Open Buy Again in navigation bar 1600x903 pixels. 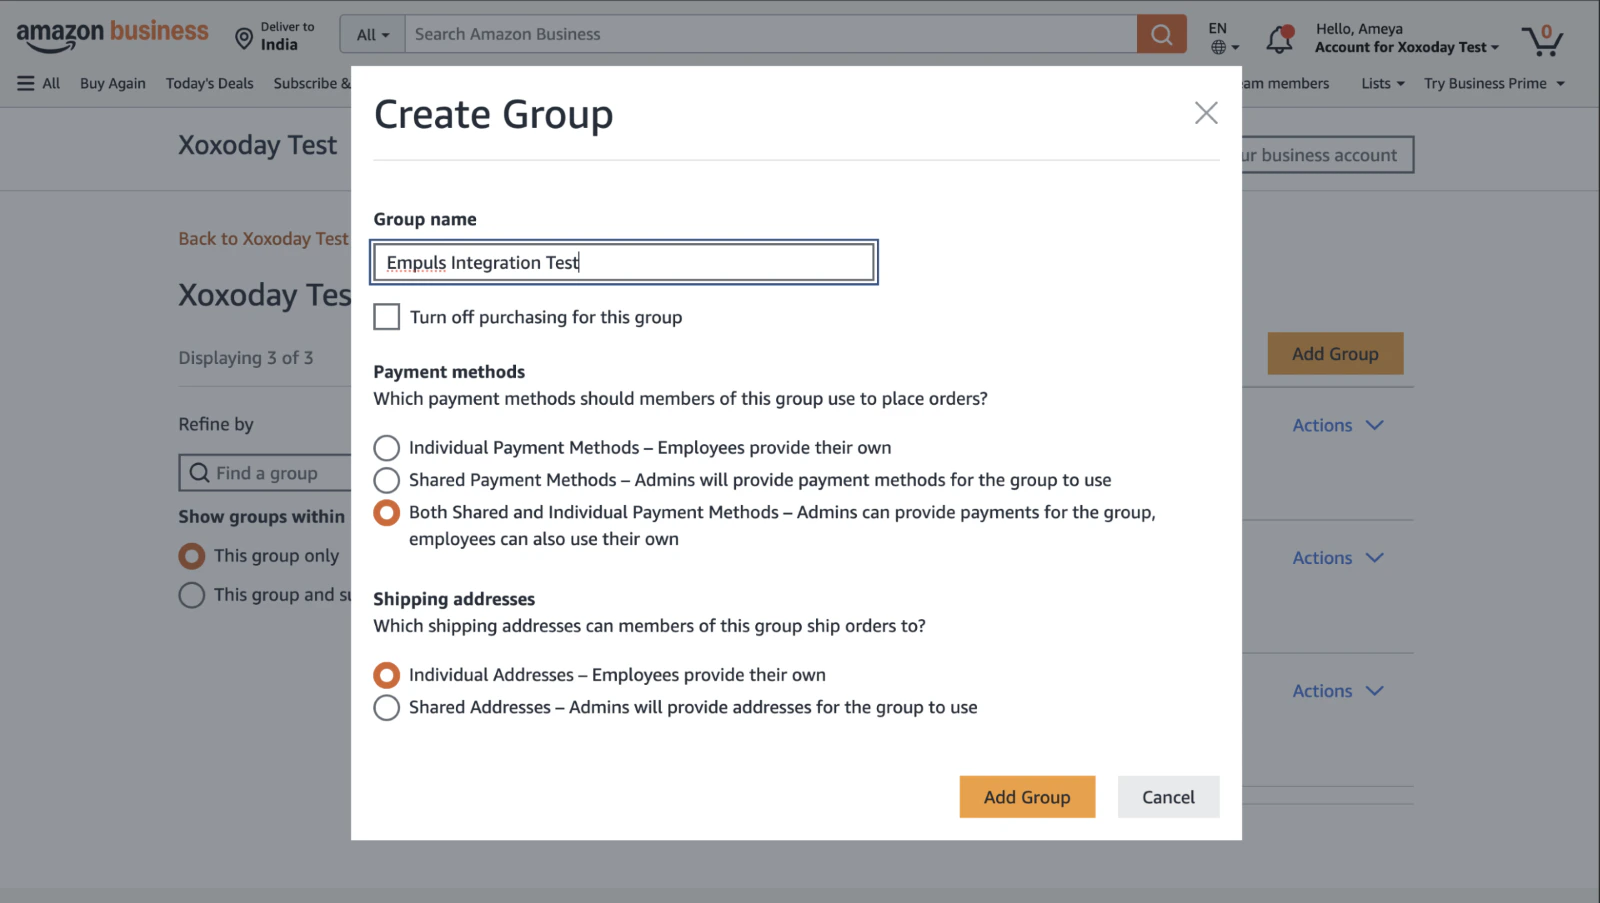click(113, 83)
